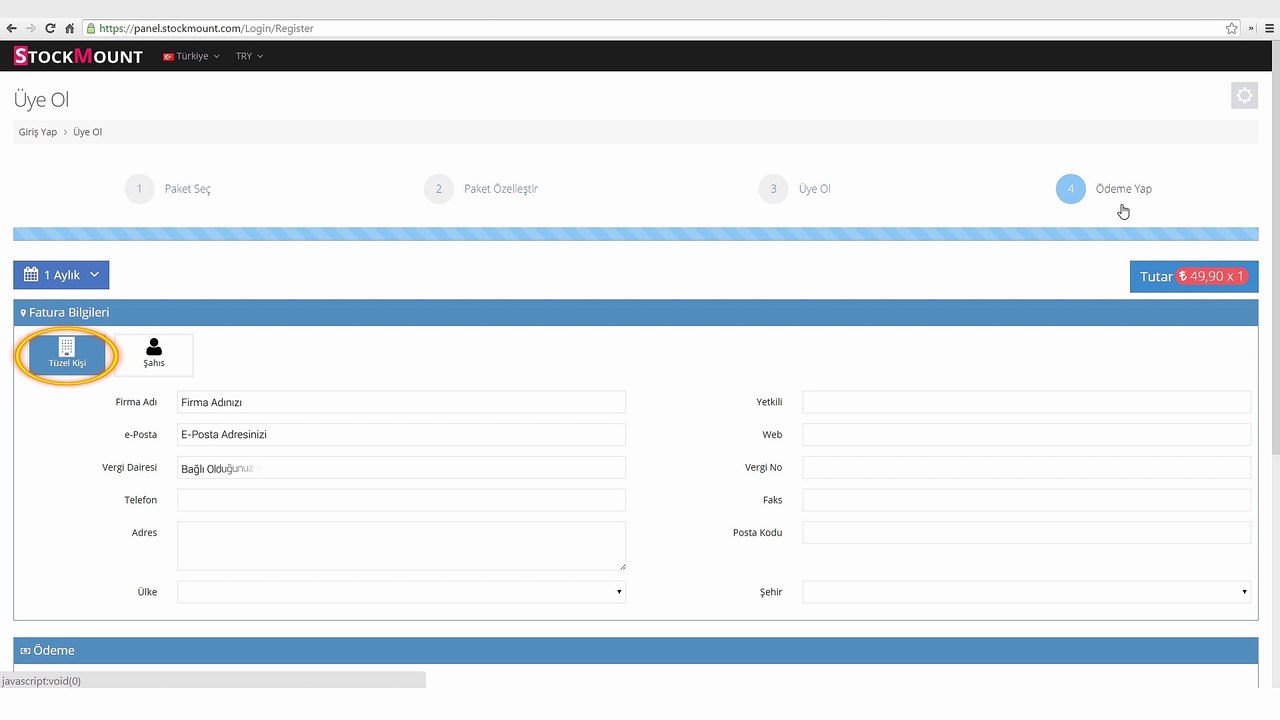The image size is (1280, 720).
Task: Focus the Vergi Dairesi input field
Action: point(401,467)
